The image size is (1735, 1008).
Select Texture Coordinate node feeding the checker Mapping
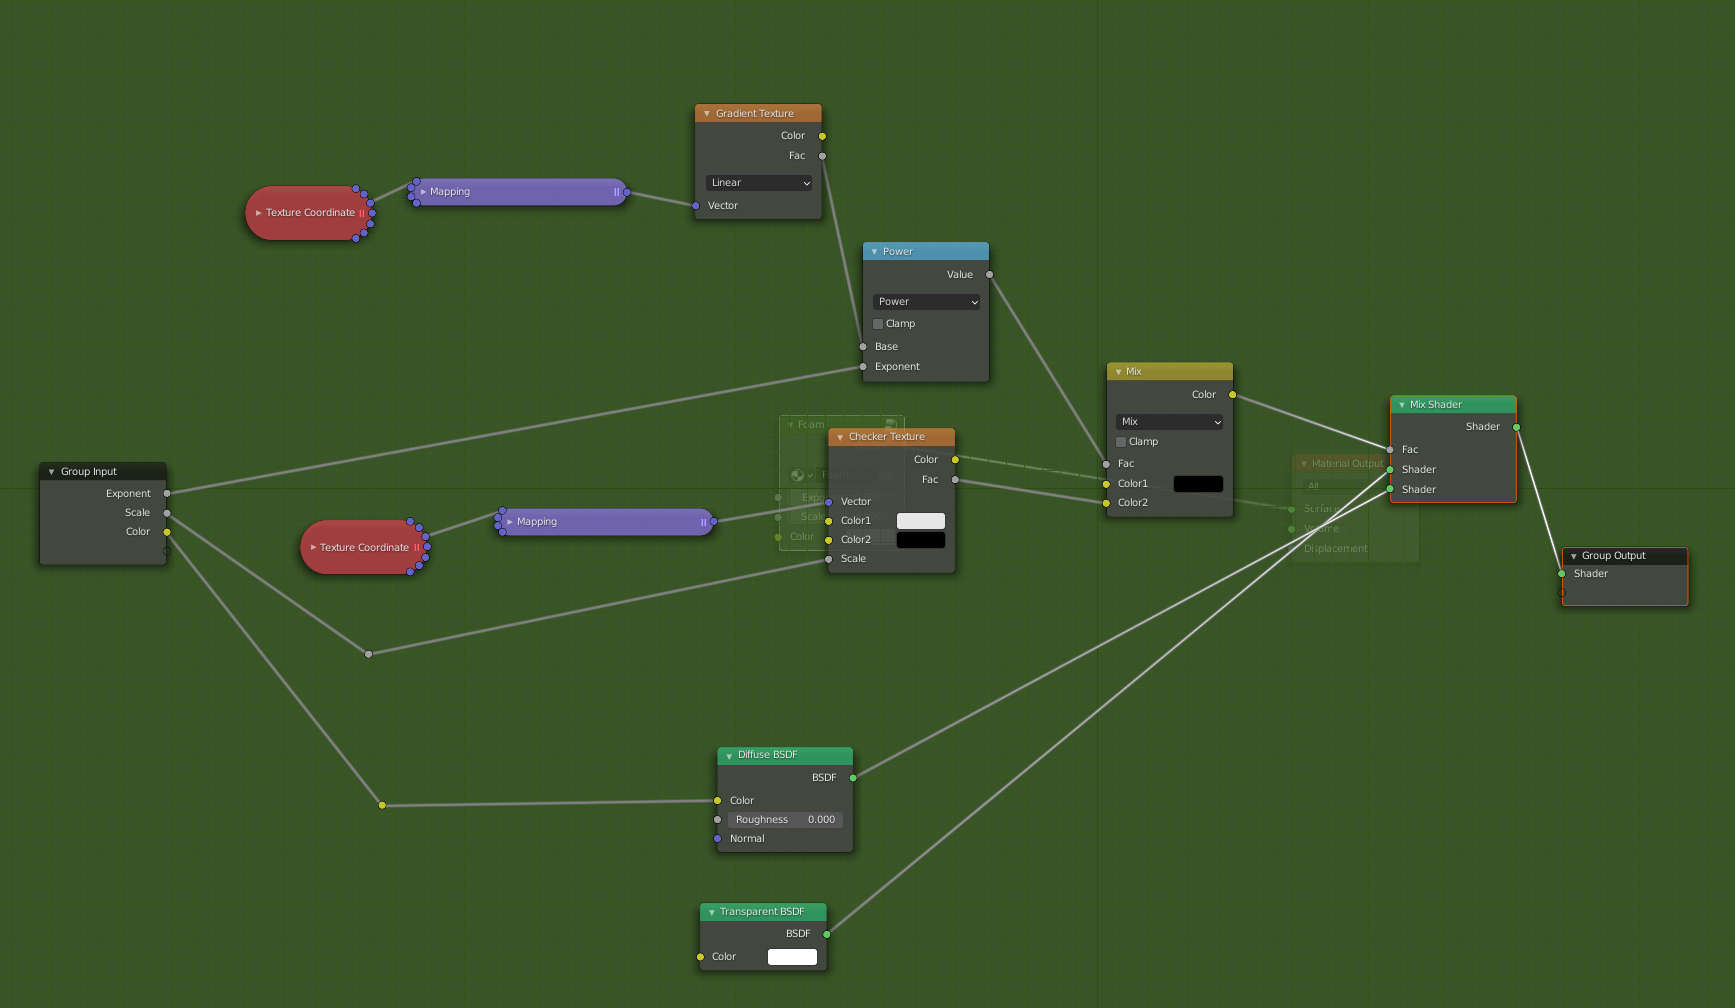tap(365, 547)
